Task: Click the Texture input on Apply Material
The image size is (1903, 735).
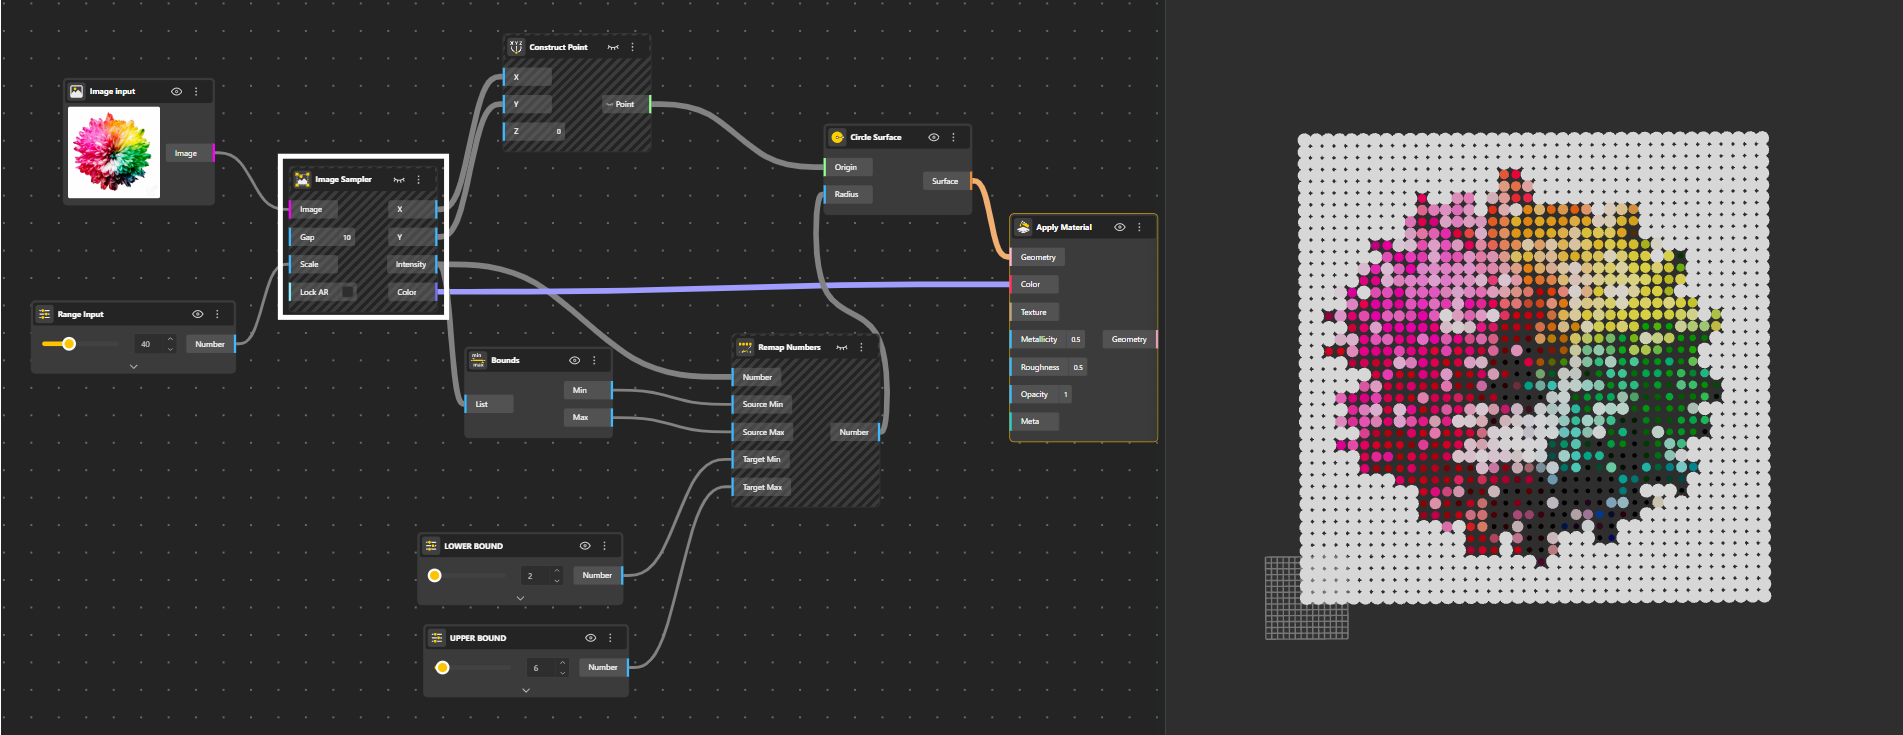Action: pyautogui.click(x=1033, y=312)
